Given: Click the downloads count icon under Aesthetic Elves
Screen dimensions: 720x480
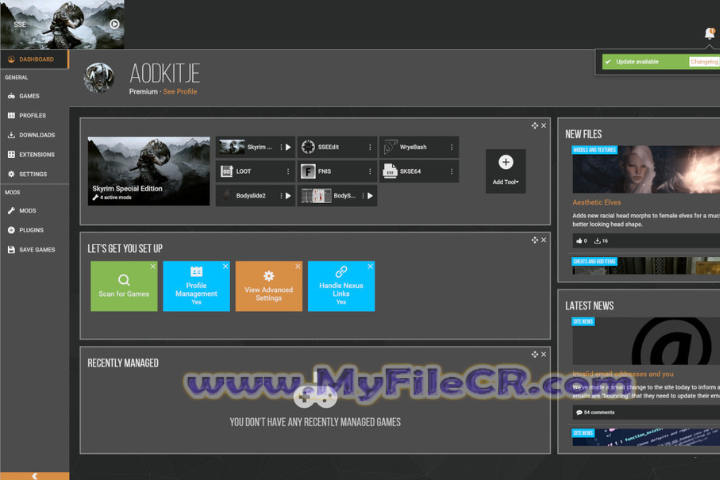Looking at the screenshot, I should point(597,241).
